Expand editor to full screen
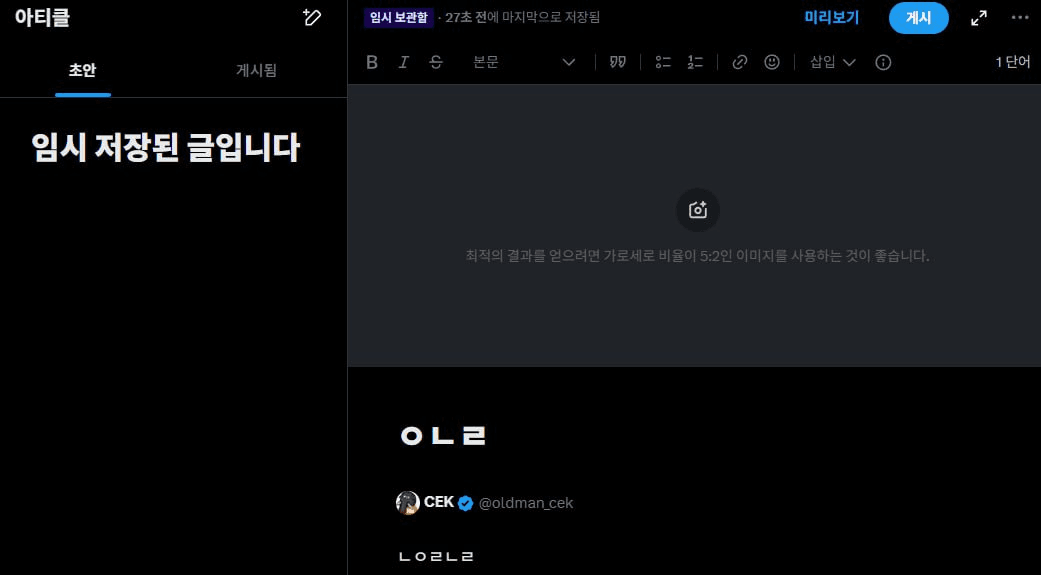 (979, 18)
